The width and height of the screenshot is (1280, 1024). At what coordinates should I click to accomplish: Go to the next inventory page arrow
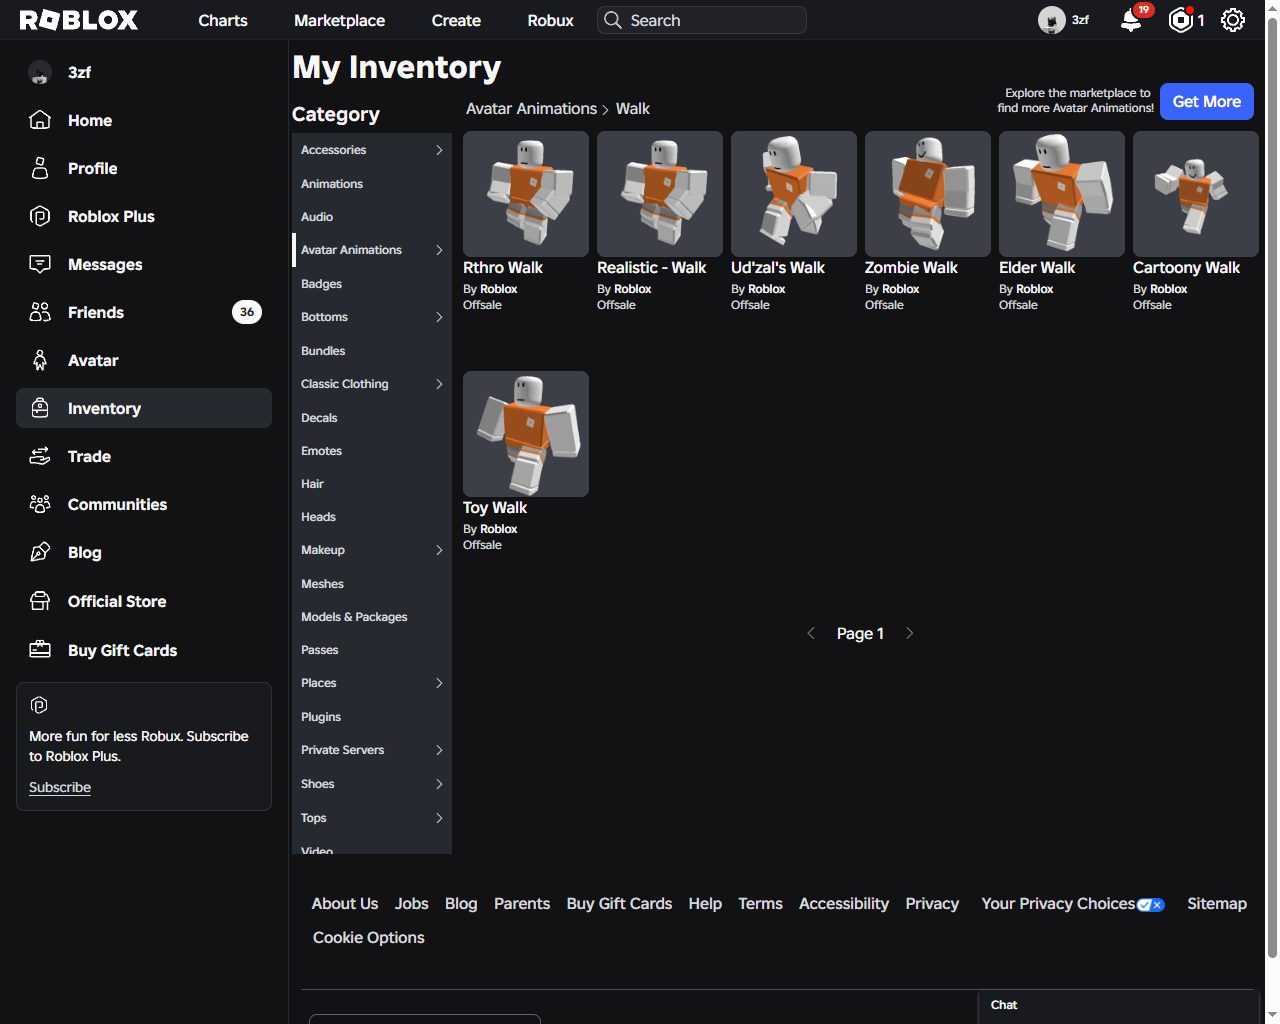[x=909, y=633]
